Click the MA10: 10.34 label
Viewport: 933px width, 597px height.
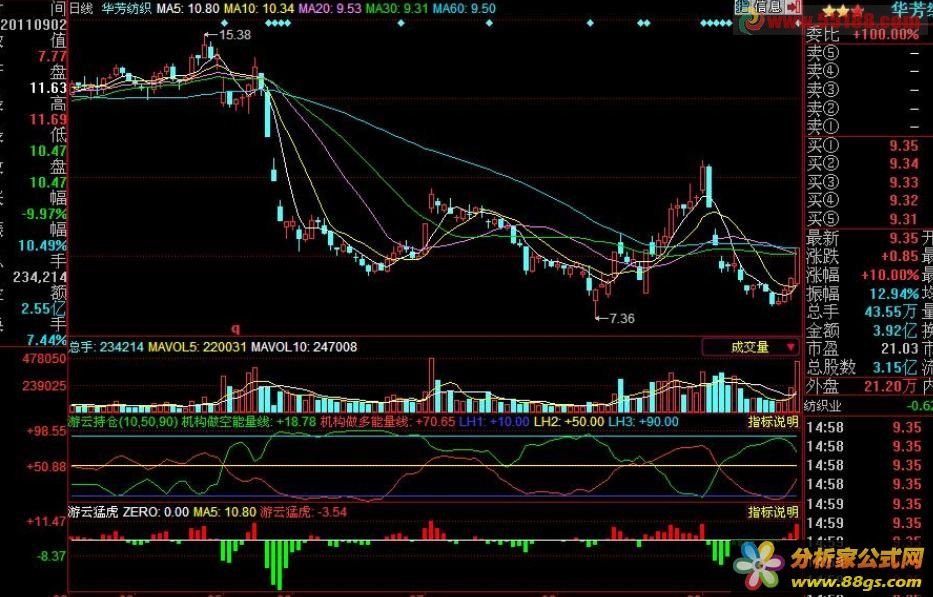(x=259, y=8)
